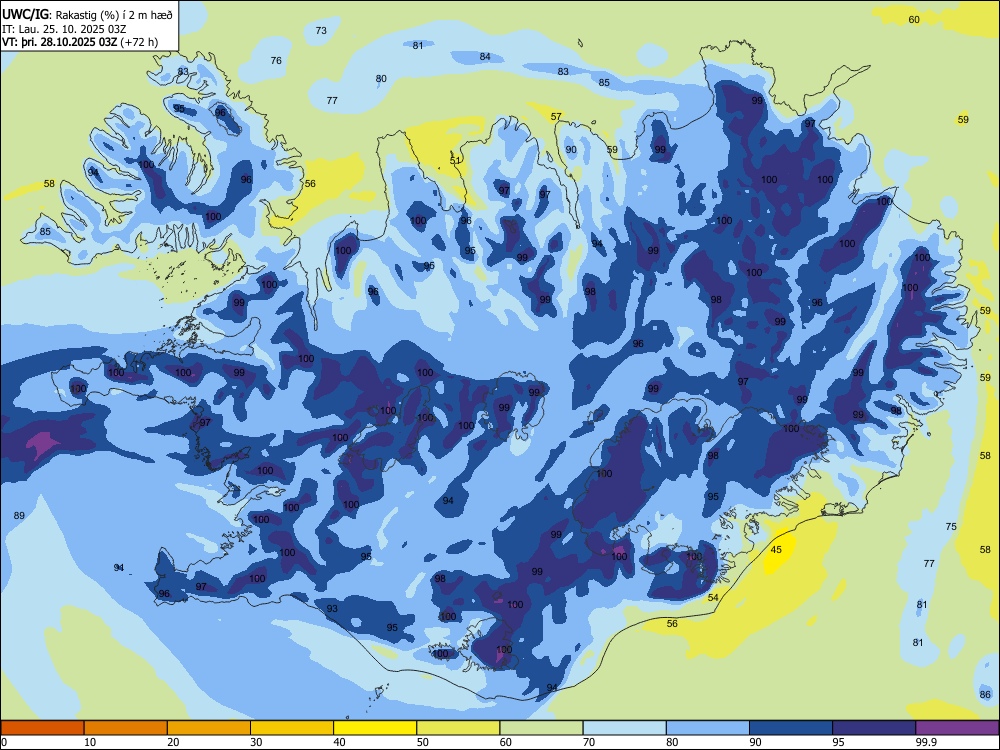This screenshot has width=1000, height=750.
Task: Click the humidity value 54 near the coast
Action: click(713, 598)
